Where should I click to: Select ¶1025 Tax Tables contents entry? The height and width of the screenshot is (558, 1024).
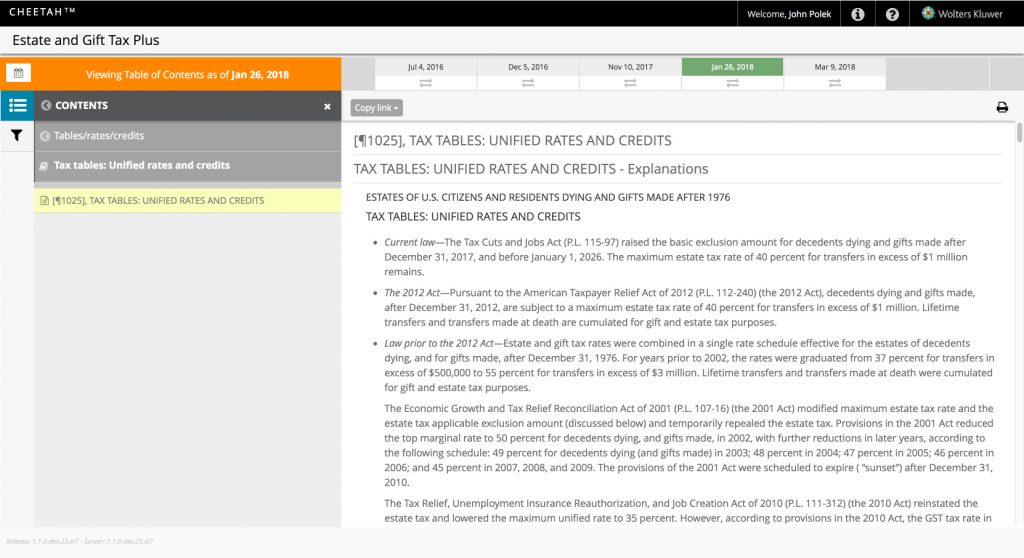coord(187,201)
